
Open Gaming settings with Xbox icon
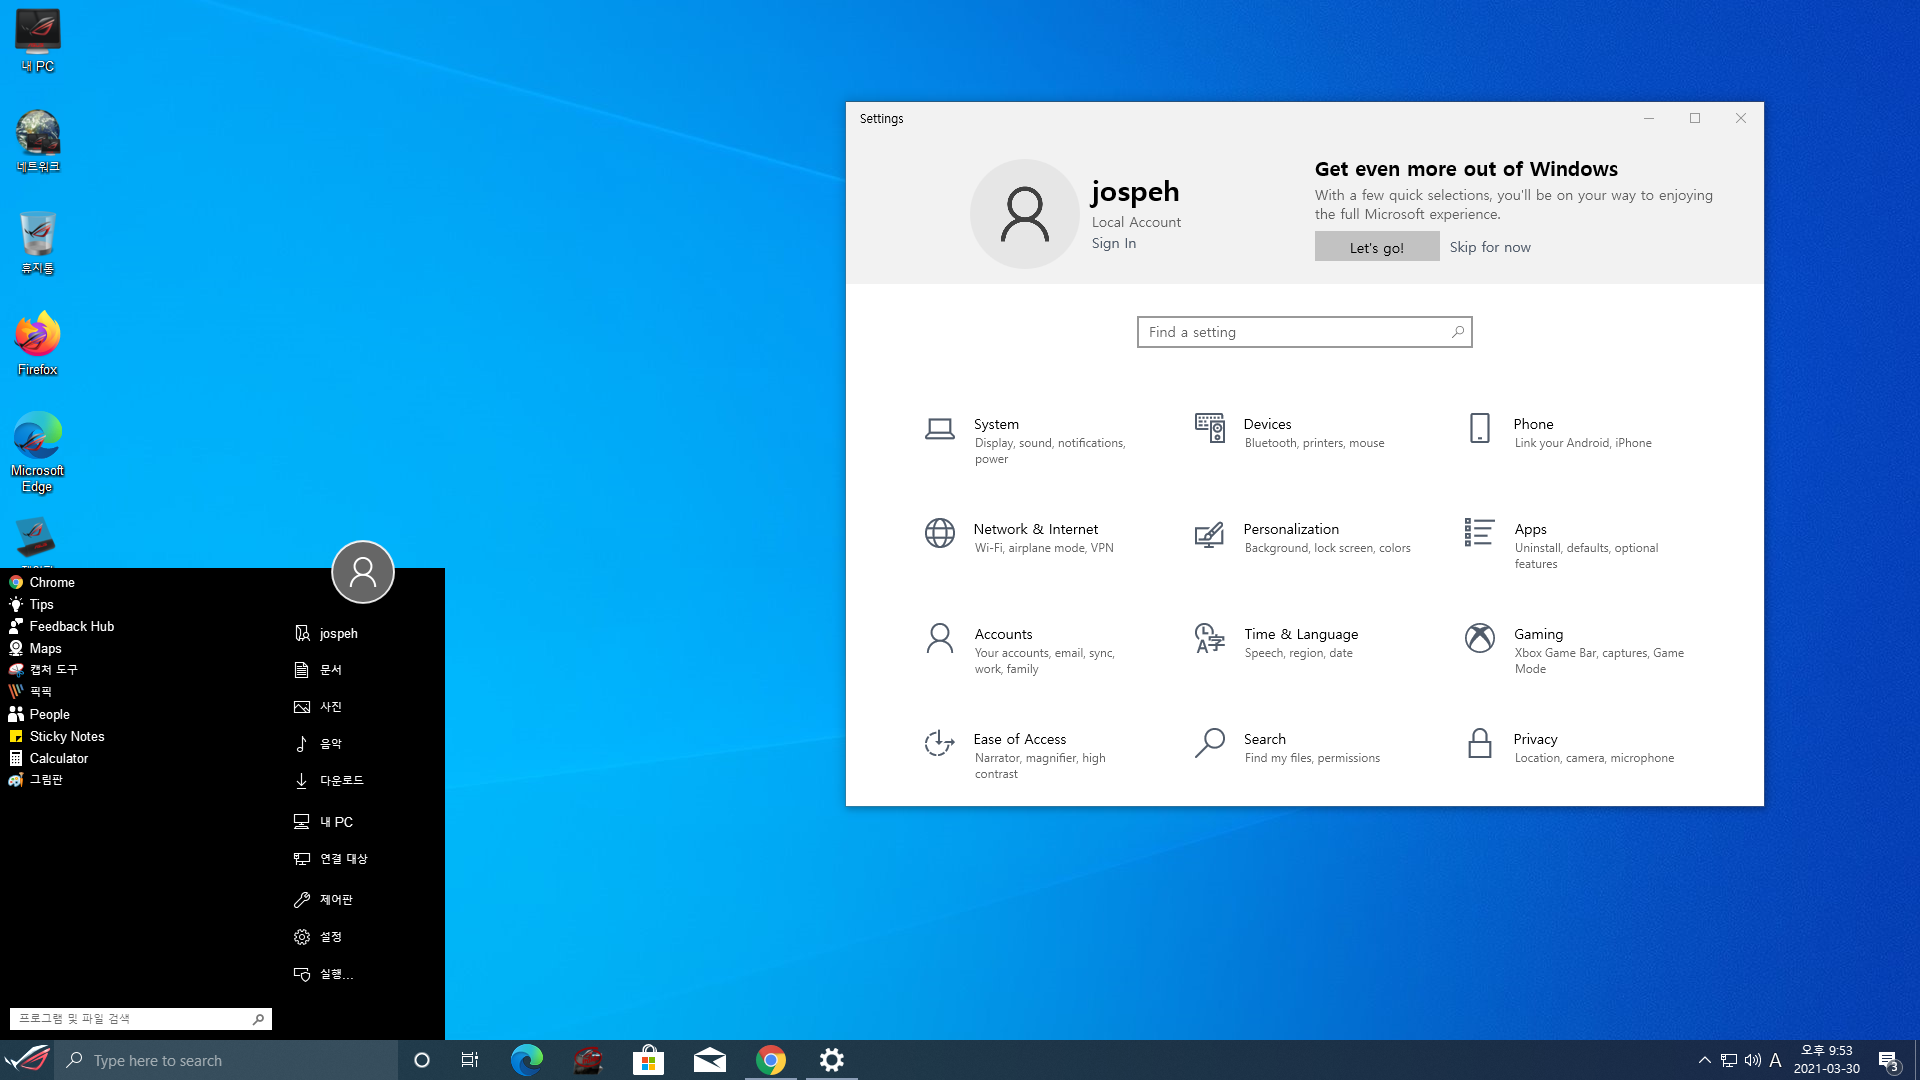tap(1537, 635)
